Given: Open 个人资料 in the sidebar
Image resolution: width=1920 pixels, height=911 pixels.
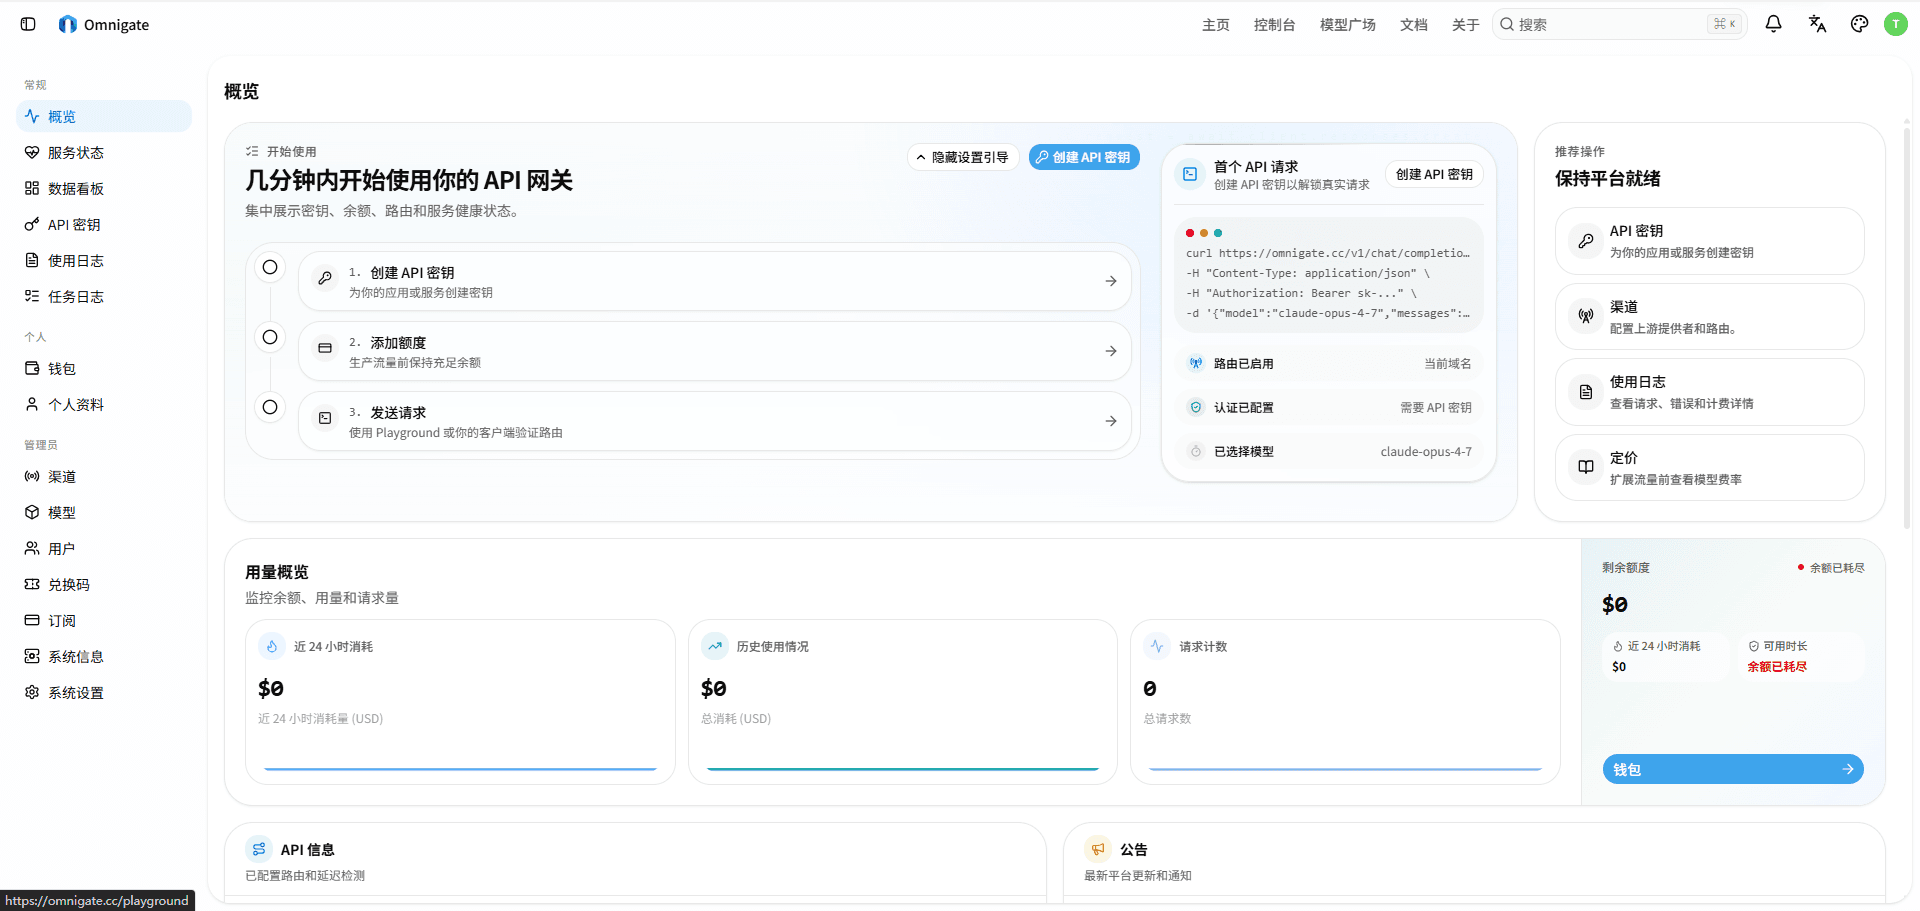Looking at the screenshot, I should (104, 404).
